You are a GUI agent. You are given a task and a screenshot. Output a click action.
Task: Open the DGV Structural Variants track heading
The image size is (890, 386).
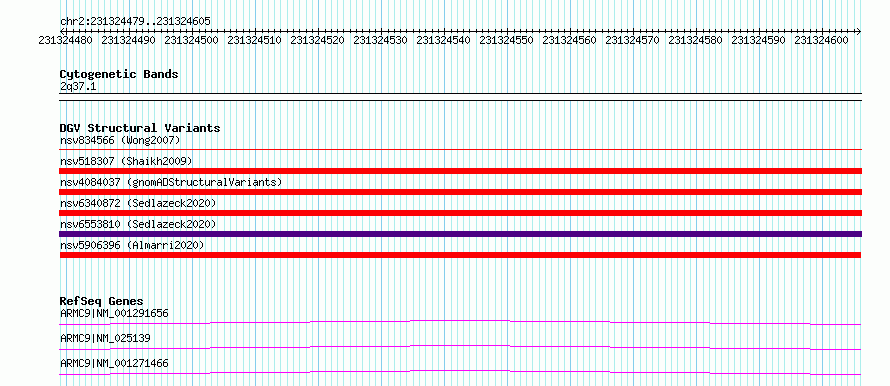[x=140, y=128]
